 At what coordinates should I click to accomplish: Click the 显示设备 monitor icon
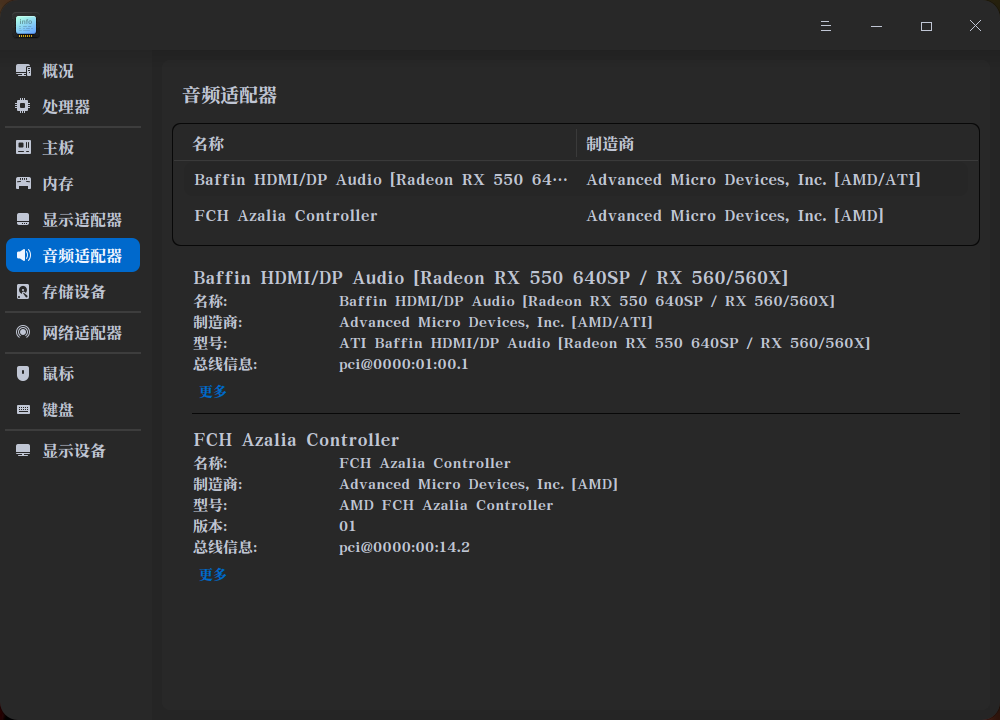click(24, 451)
